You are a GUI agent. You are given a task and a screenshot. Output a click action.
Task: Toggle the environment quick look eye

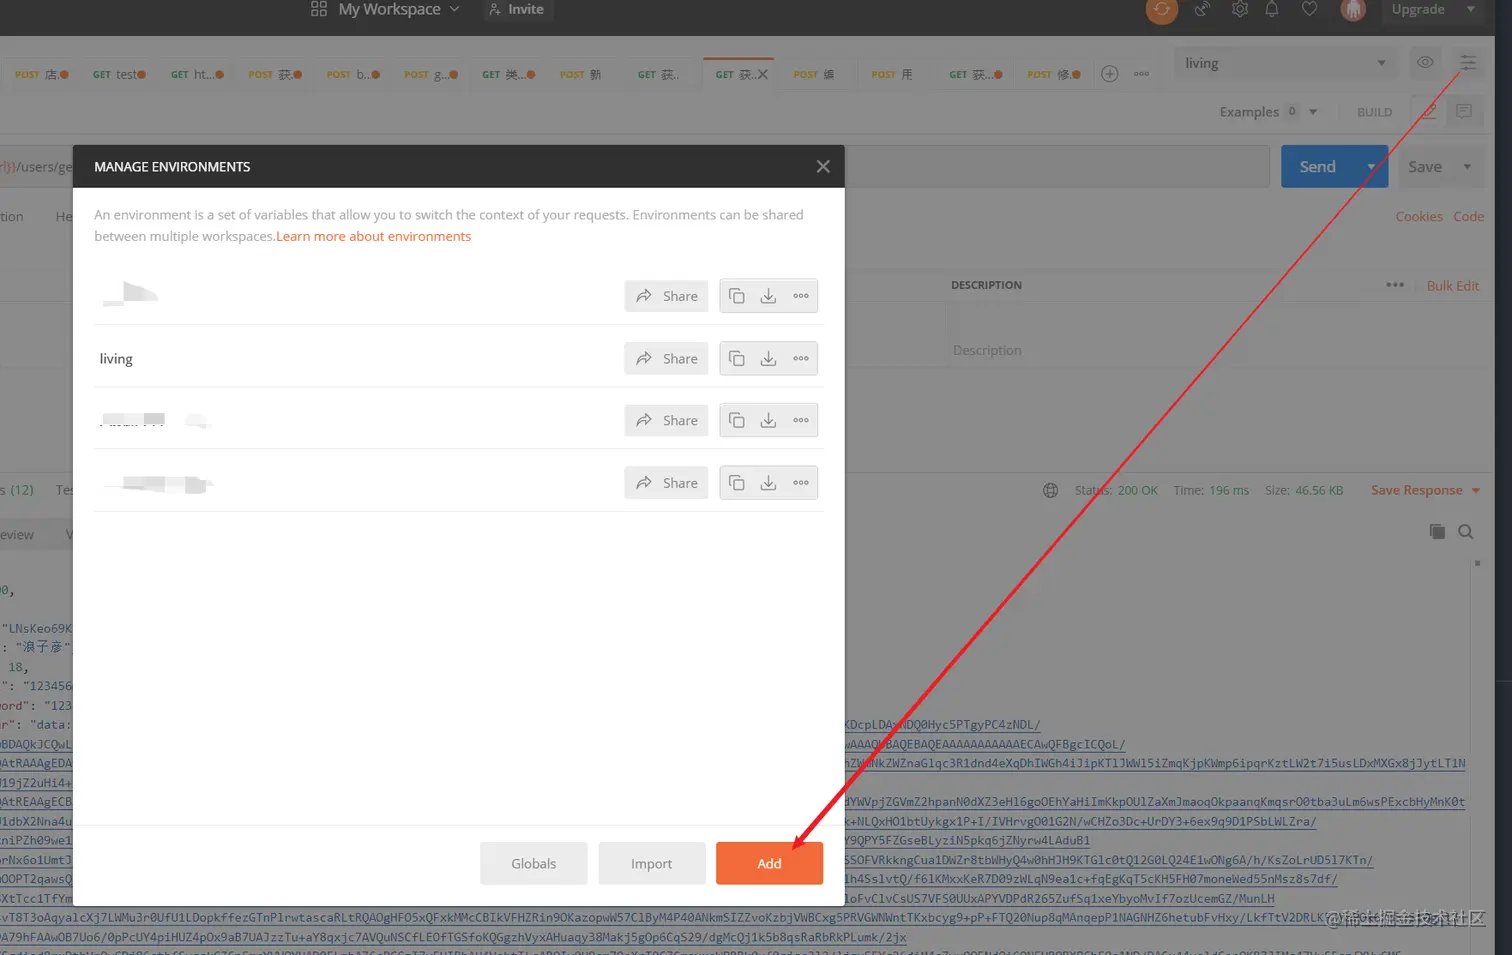[x=1425, y=62]
